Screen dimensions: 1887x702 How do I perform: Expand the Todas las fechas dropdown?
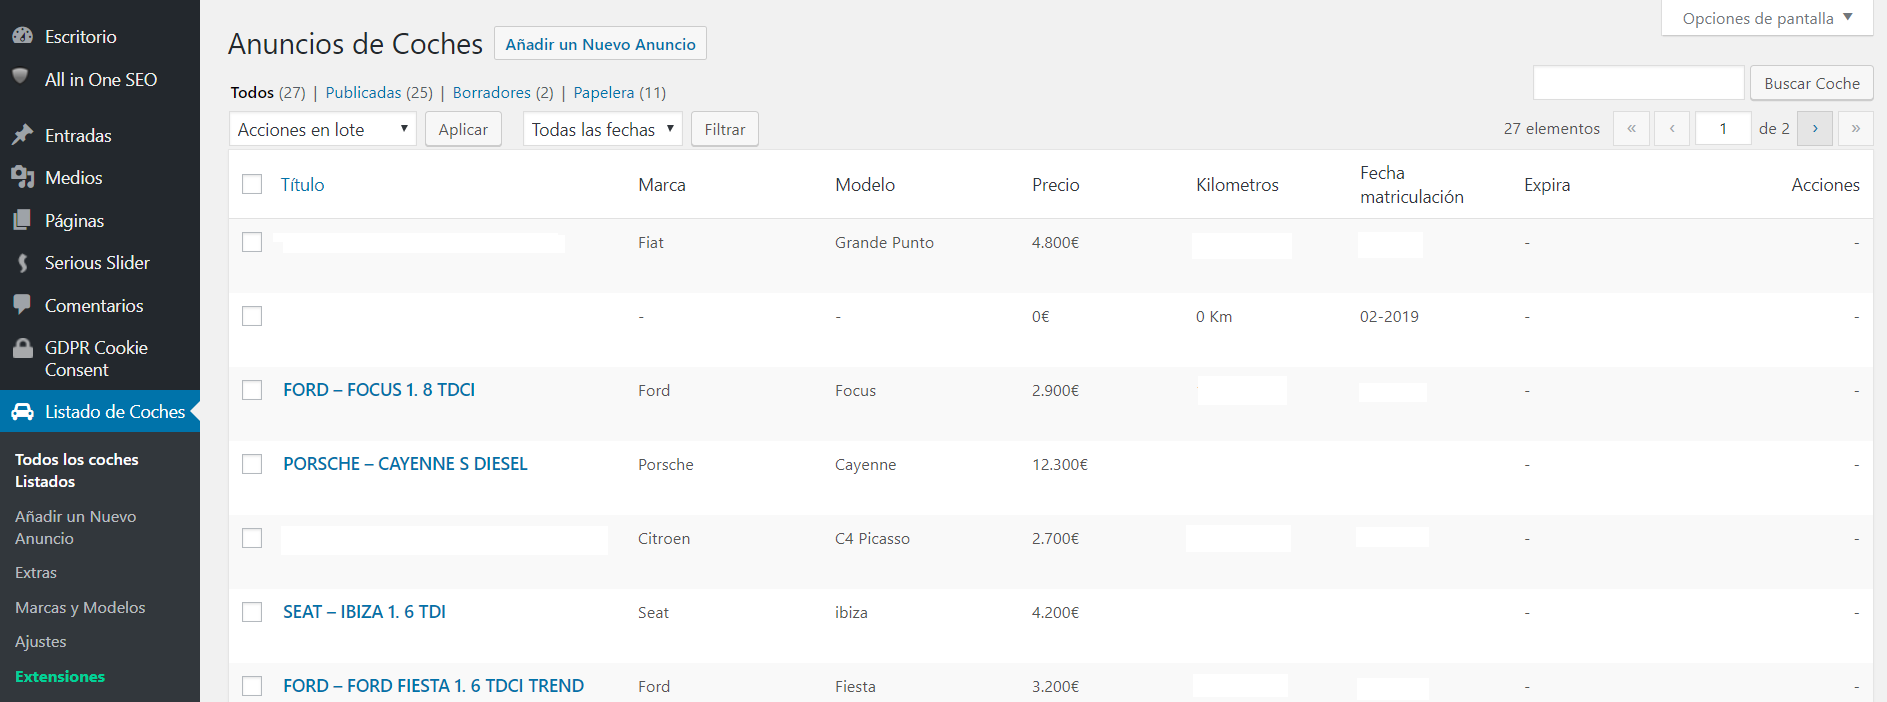(602, 129)
